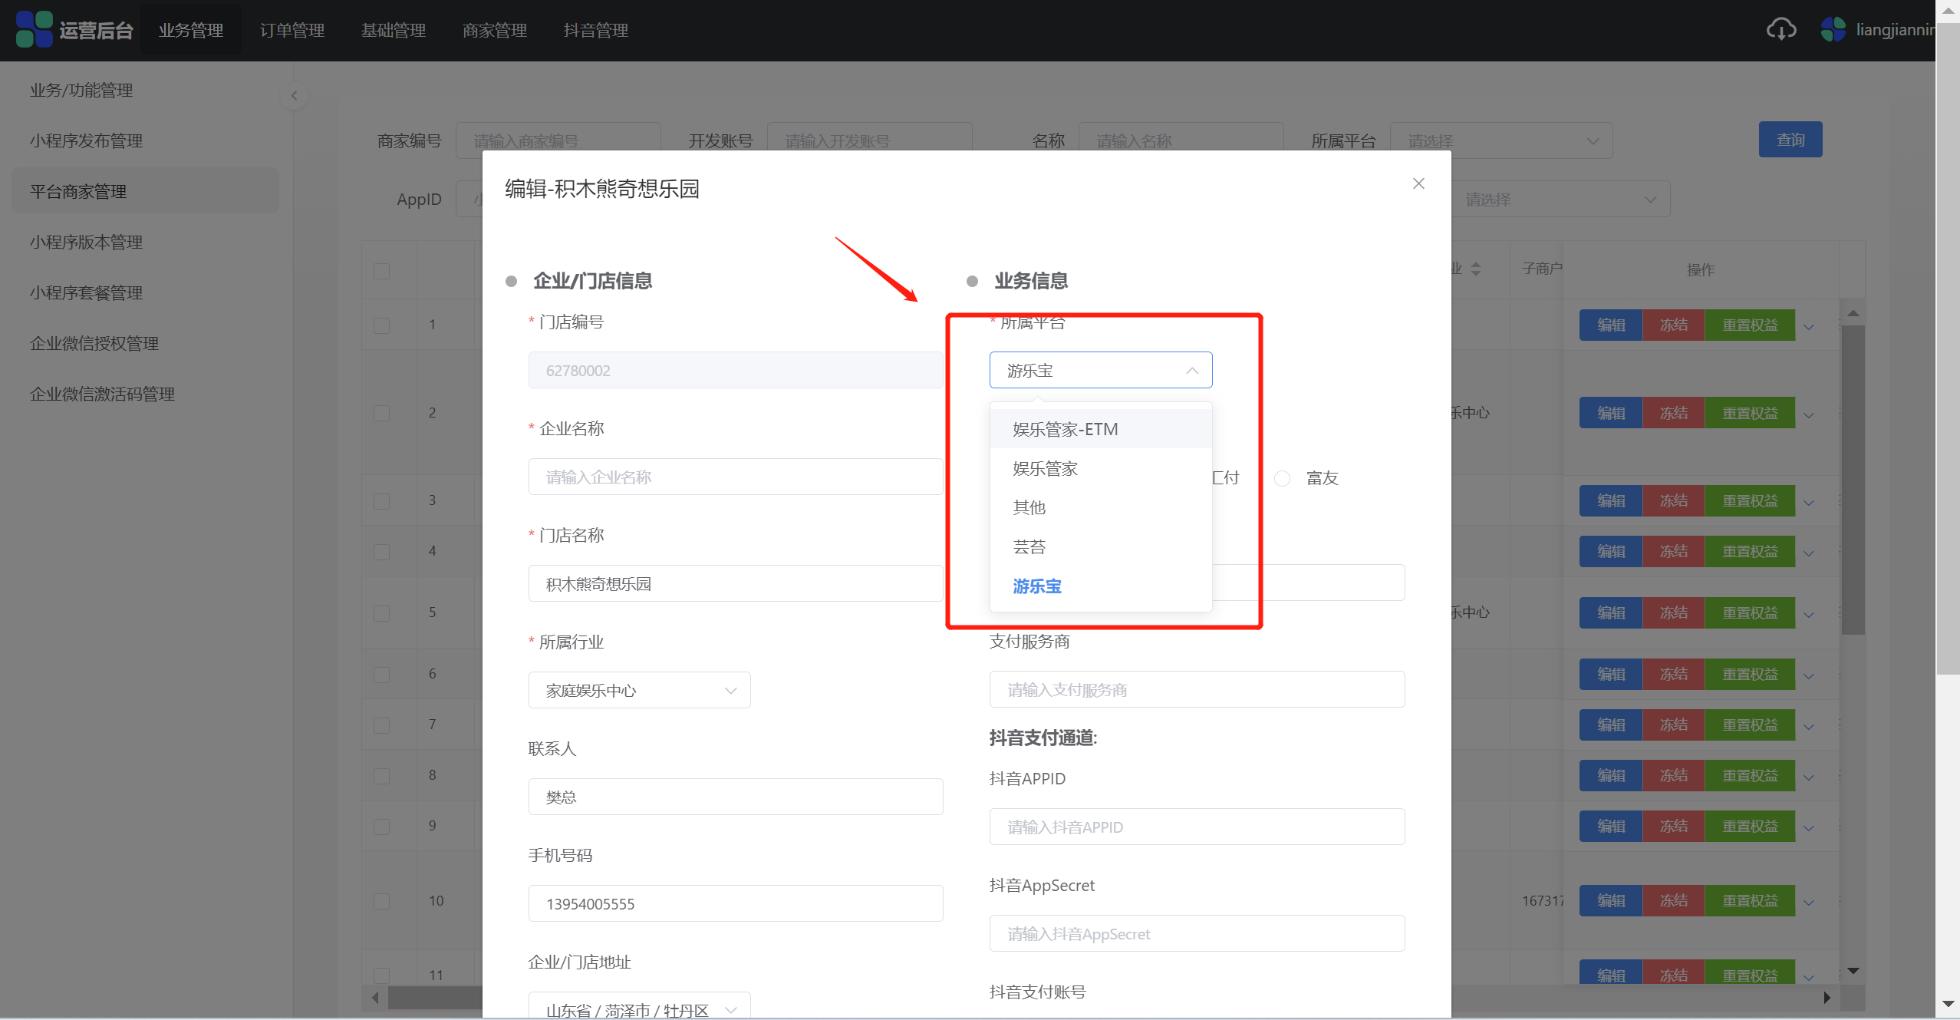Open 商家管理 top navigation tab

tap(494, 30)
